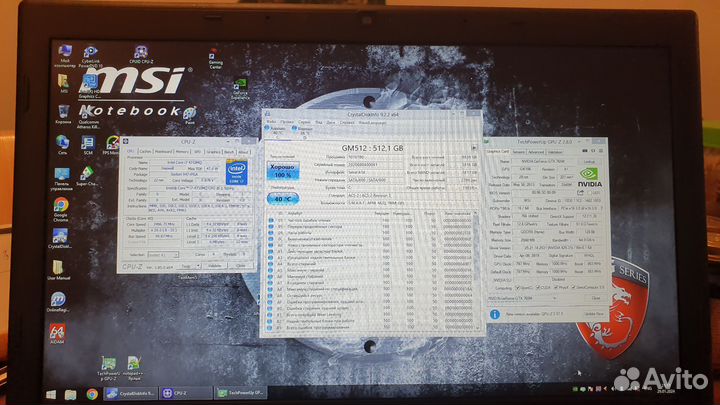720x405 pixels.
Task: Open the Recycle Bin (Корзина) icon
Action: pos(63,114)
